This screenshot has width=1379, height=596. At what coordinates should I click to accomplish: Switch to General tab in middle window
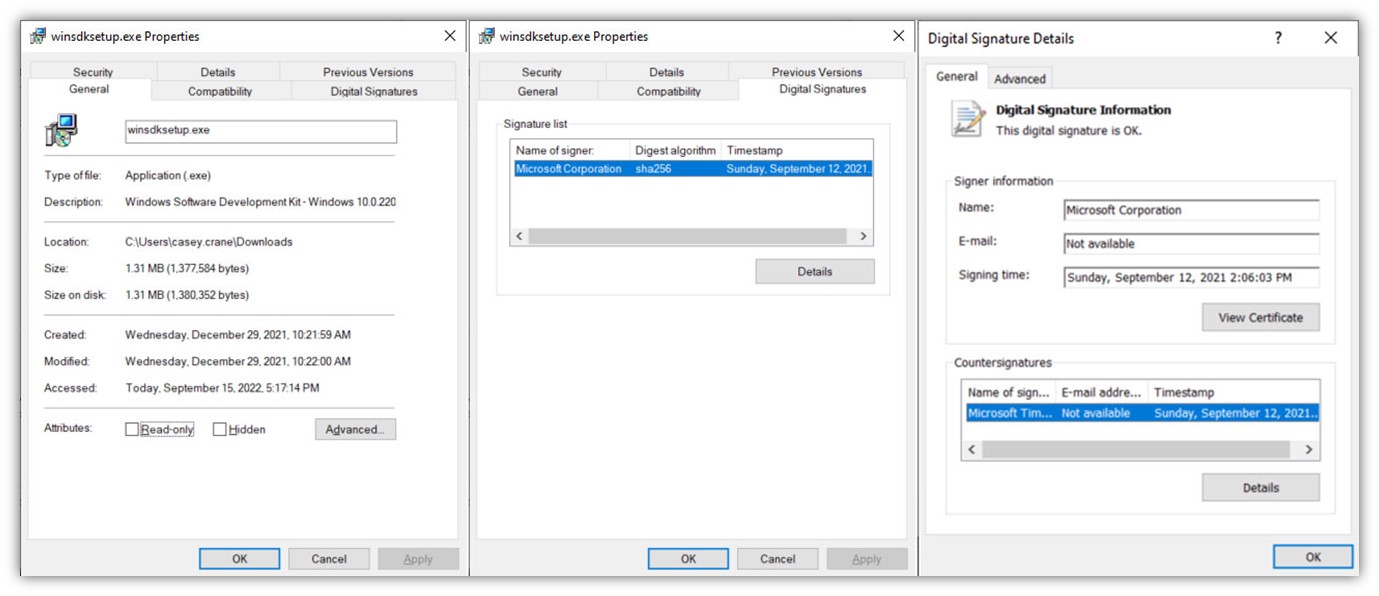pyautogui.click(x=538, y=91)
